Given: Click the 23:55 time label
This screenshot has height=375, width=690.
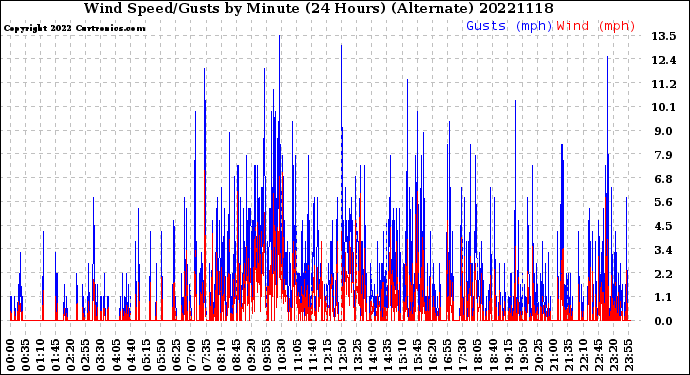Looking at the screenshot, I should 629,355.
